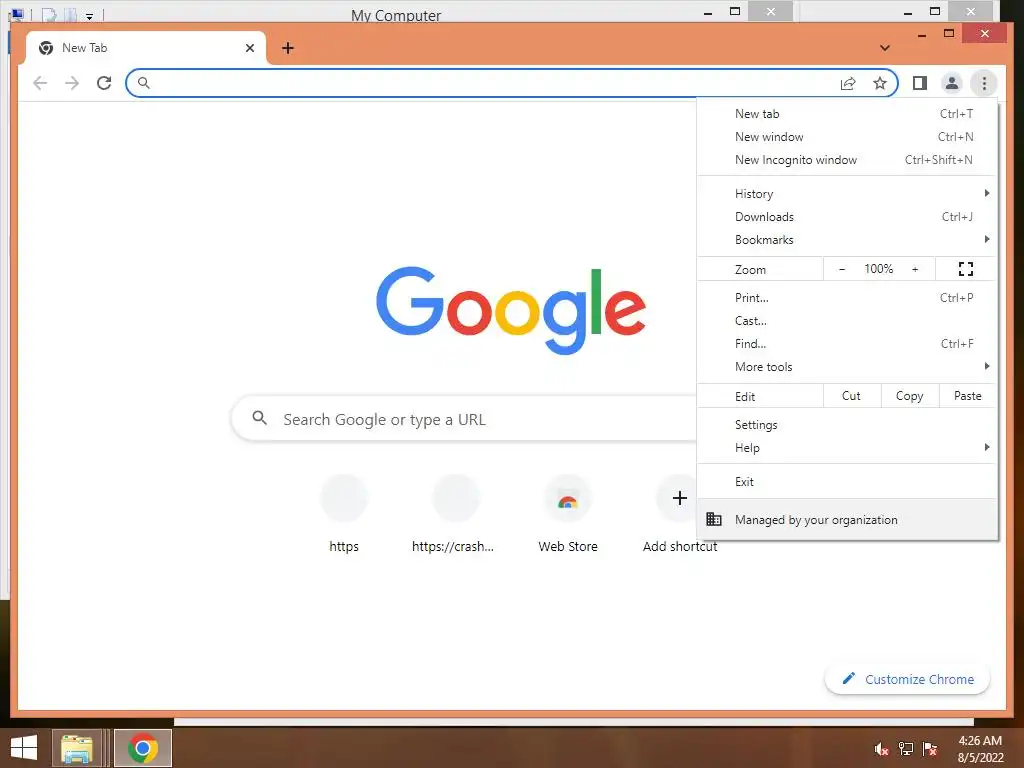Select New window from menu

click(847, 136)
